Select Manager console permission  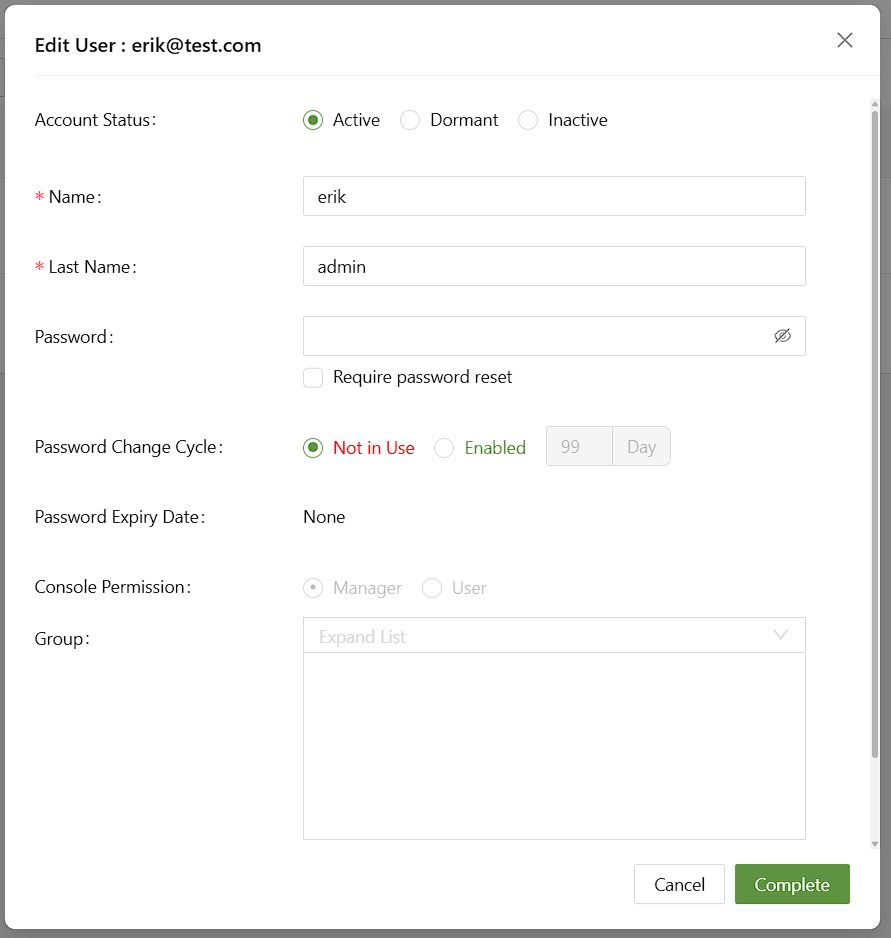pos(313,588)
